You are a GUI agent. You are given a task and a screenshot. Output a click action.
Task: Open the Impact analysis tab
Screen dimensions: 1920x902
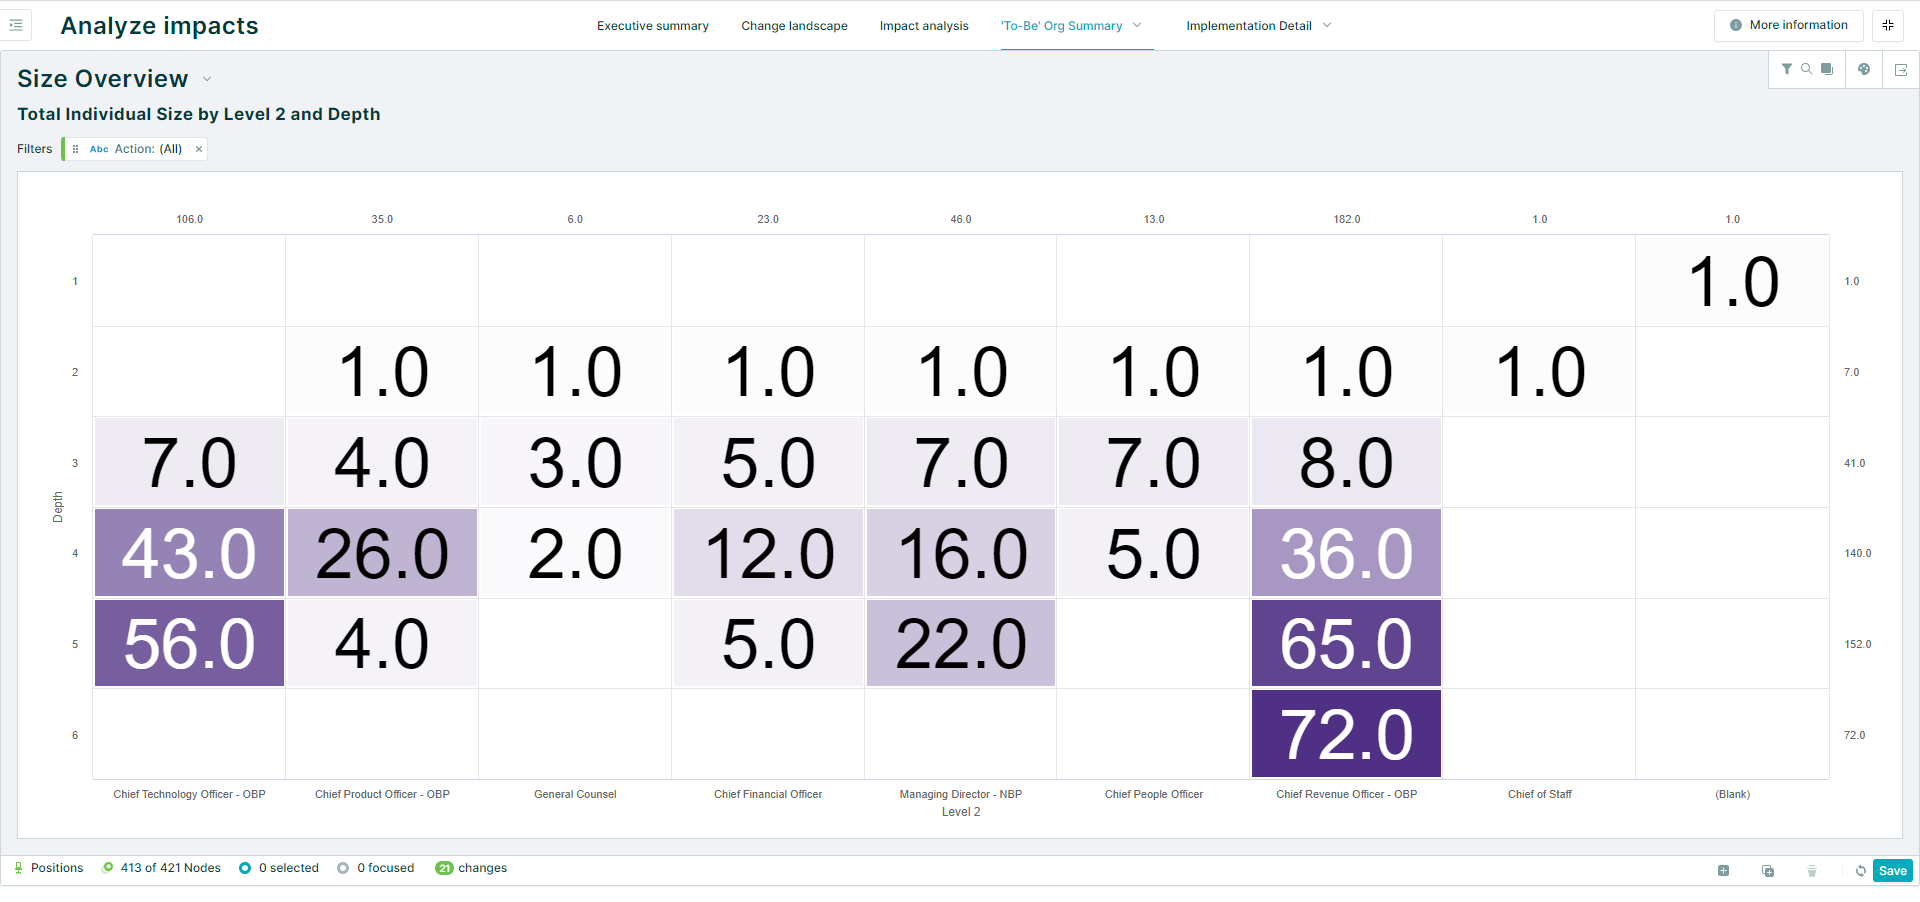click(924, 26)
